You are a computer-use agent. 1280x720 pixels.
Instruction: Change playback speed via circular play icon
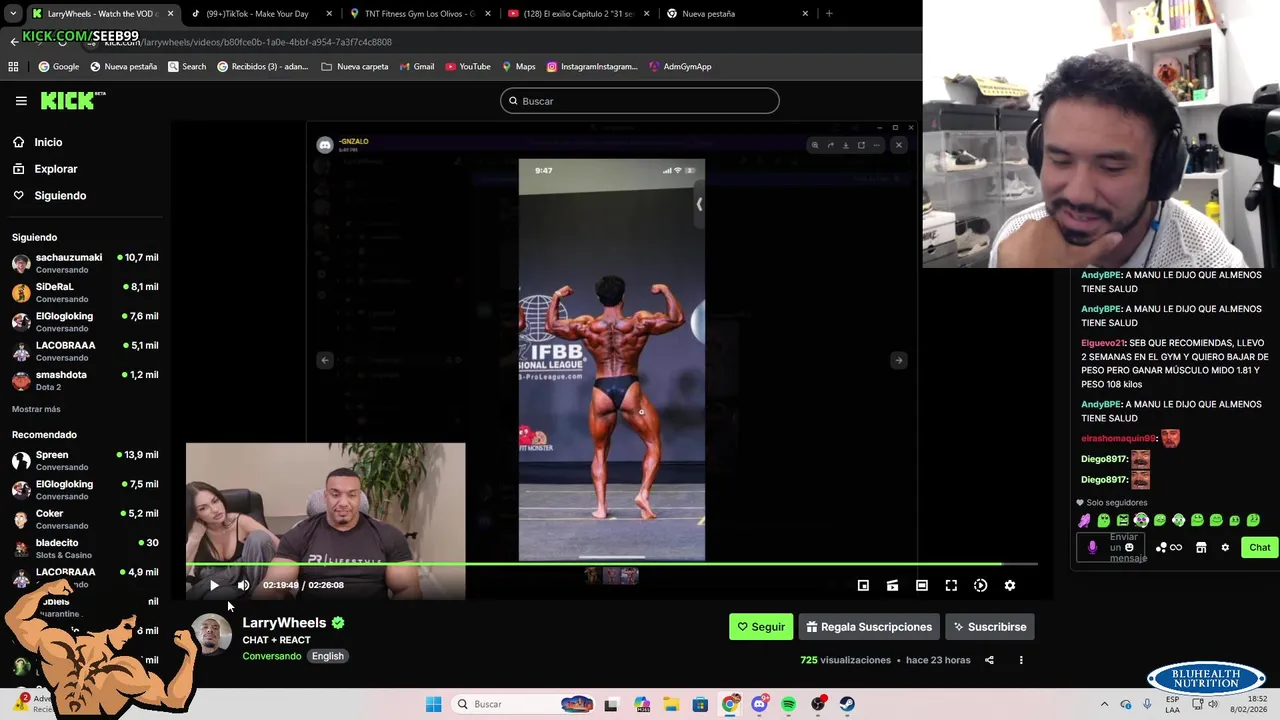pyautogui.click(x=981, y=585)
